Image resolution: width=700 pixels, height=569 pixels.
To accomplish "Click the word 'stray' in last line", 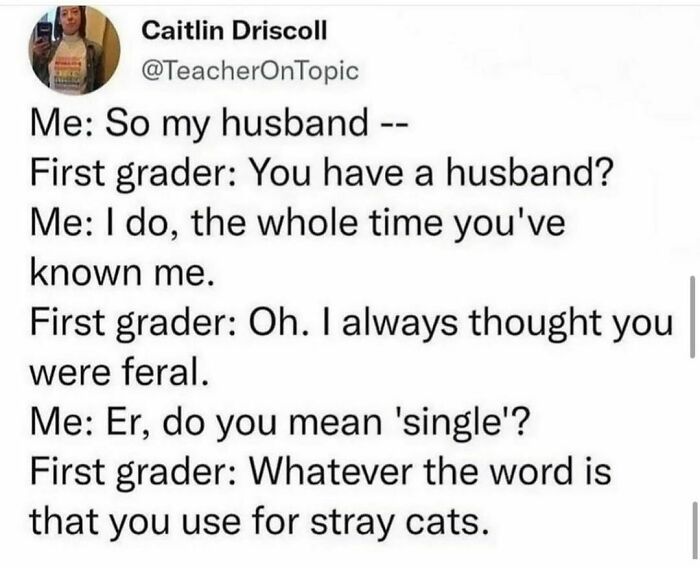I will 351,523.
